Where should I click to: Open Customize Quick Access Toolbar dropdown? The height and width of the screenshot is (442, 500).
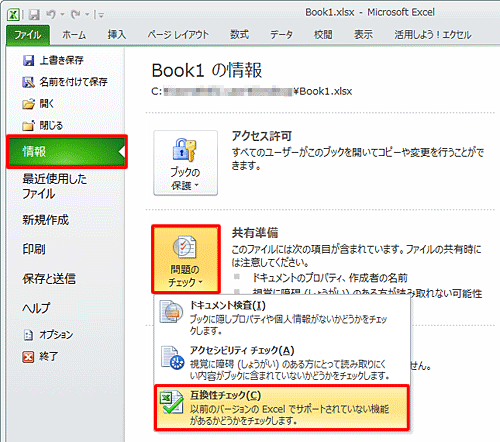tap(100, 15)
